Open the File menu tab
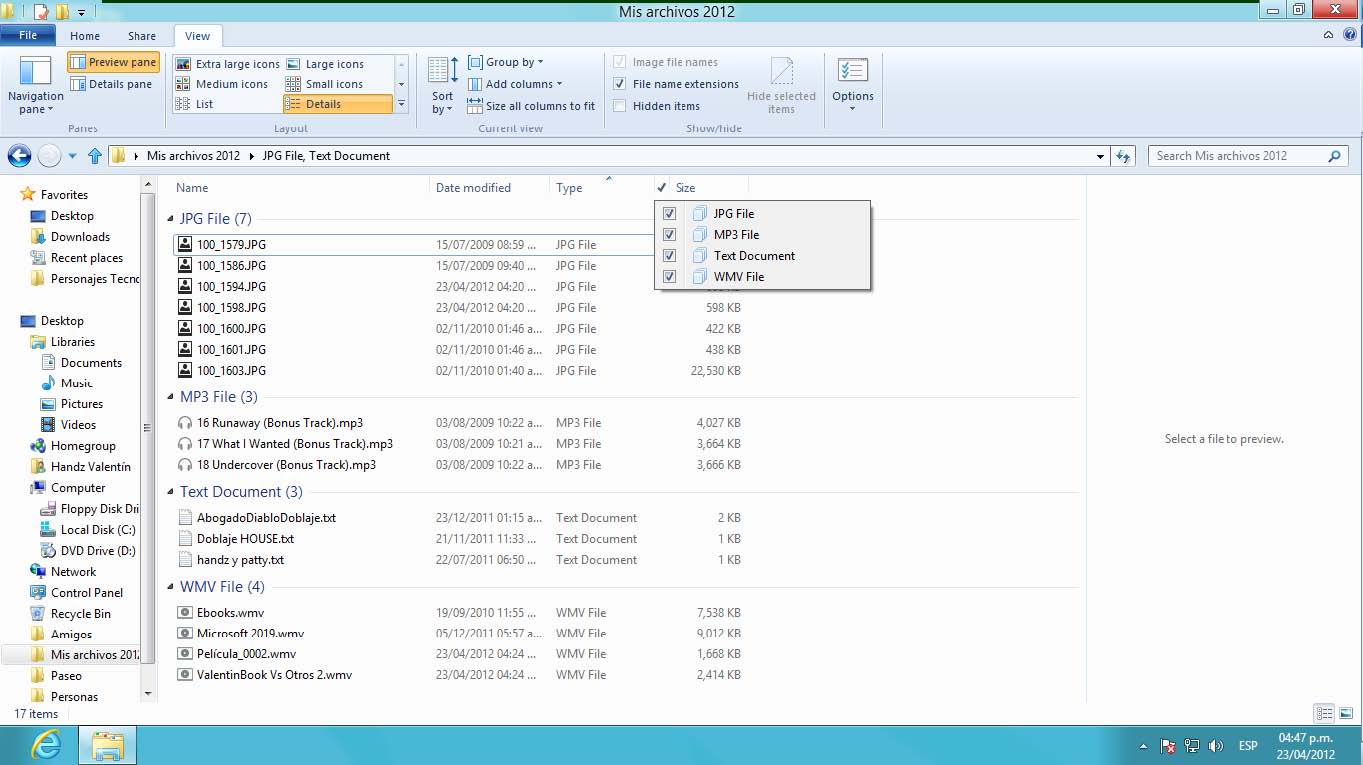The image size is (1363, 765). tap(28, 36)
